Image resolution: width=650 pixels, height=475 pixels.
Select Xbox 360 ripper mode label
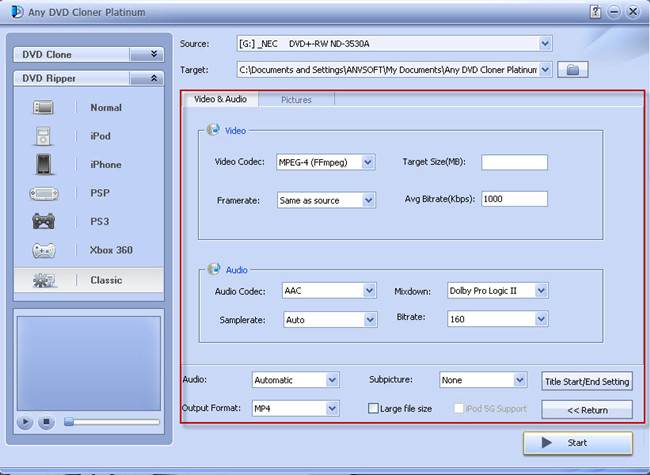[111, 250]
